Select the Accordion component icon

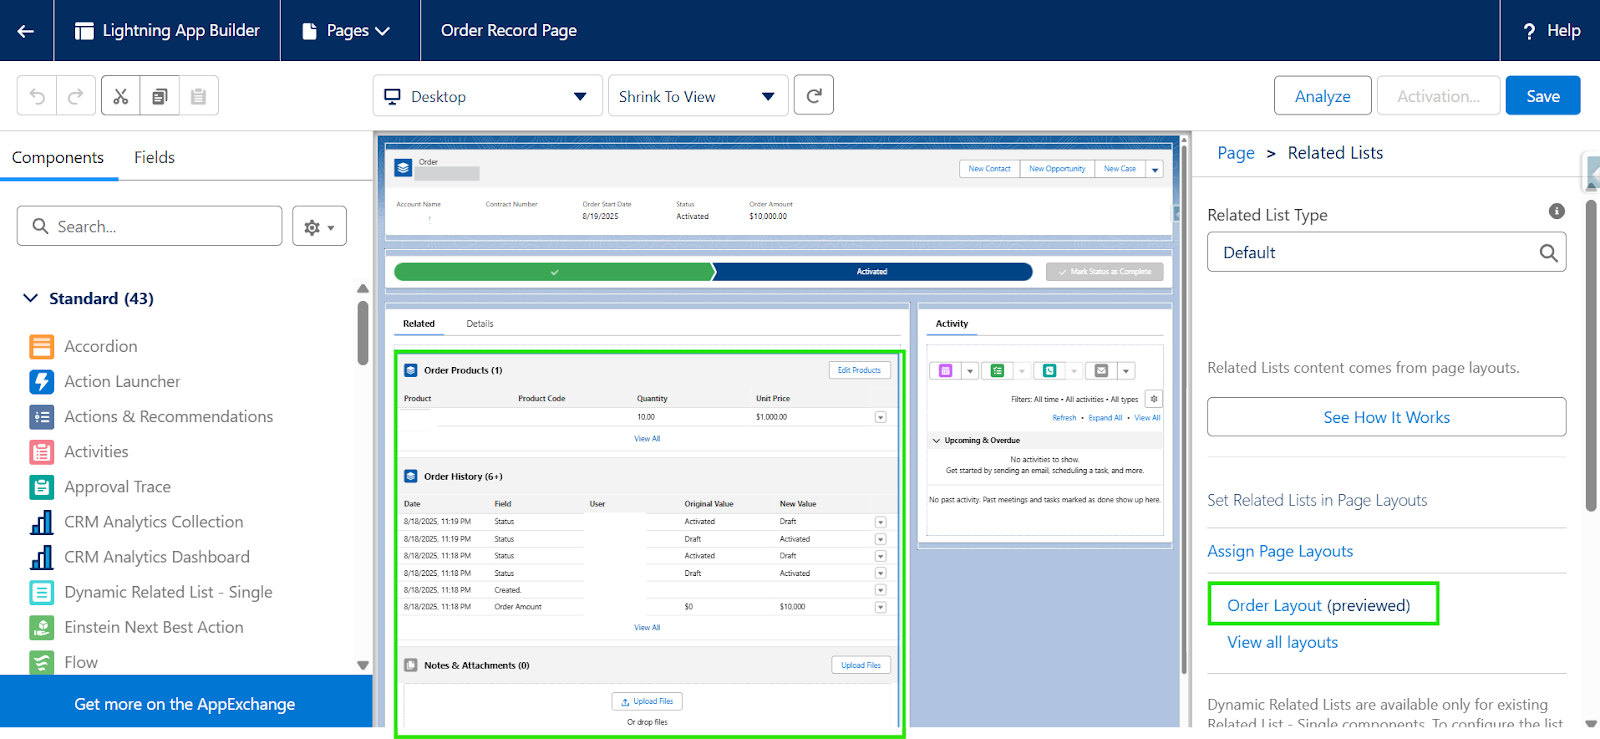(42, 347)
